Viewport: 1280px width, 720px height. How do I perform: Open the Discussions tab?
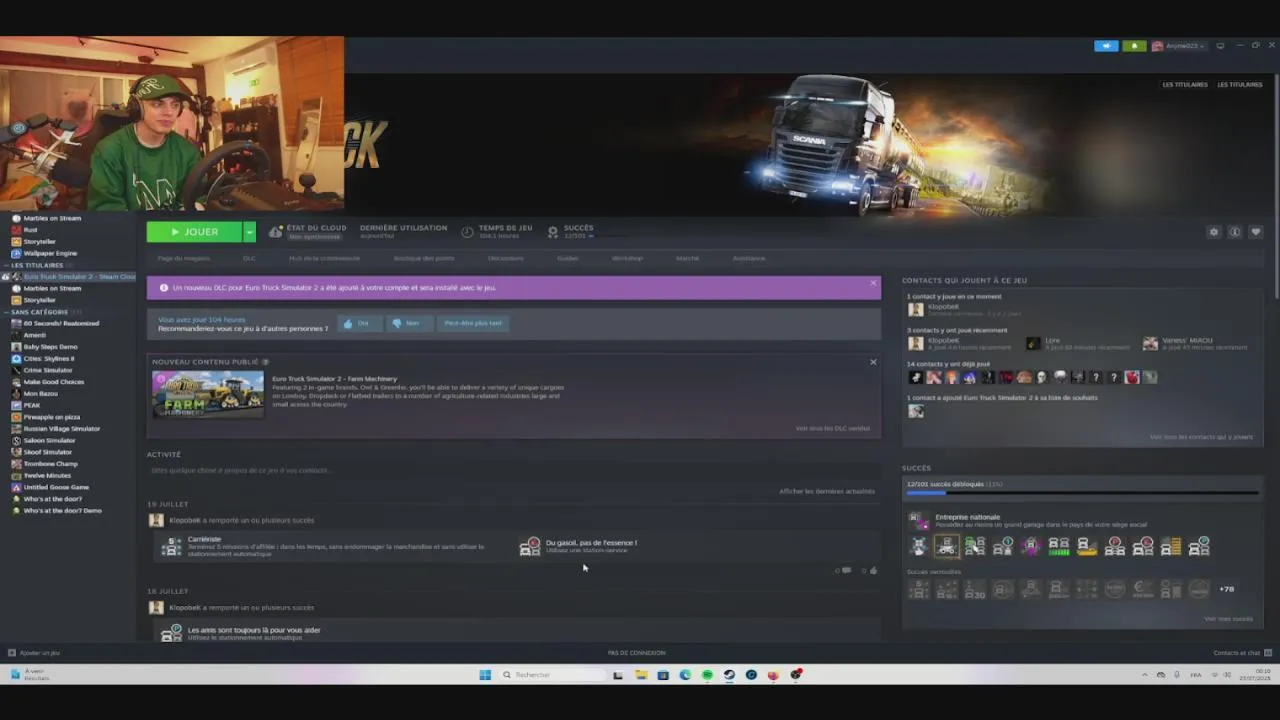506,258
